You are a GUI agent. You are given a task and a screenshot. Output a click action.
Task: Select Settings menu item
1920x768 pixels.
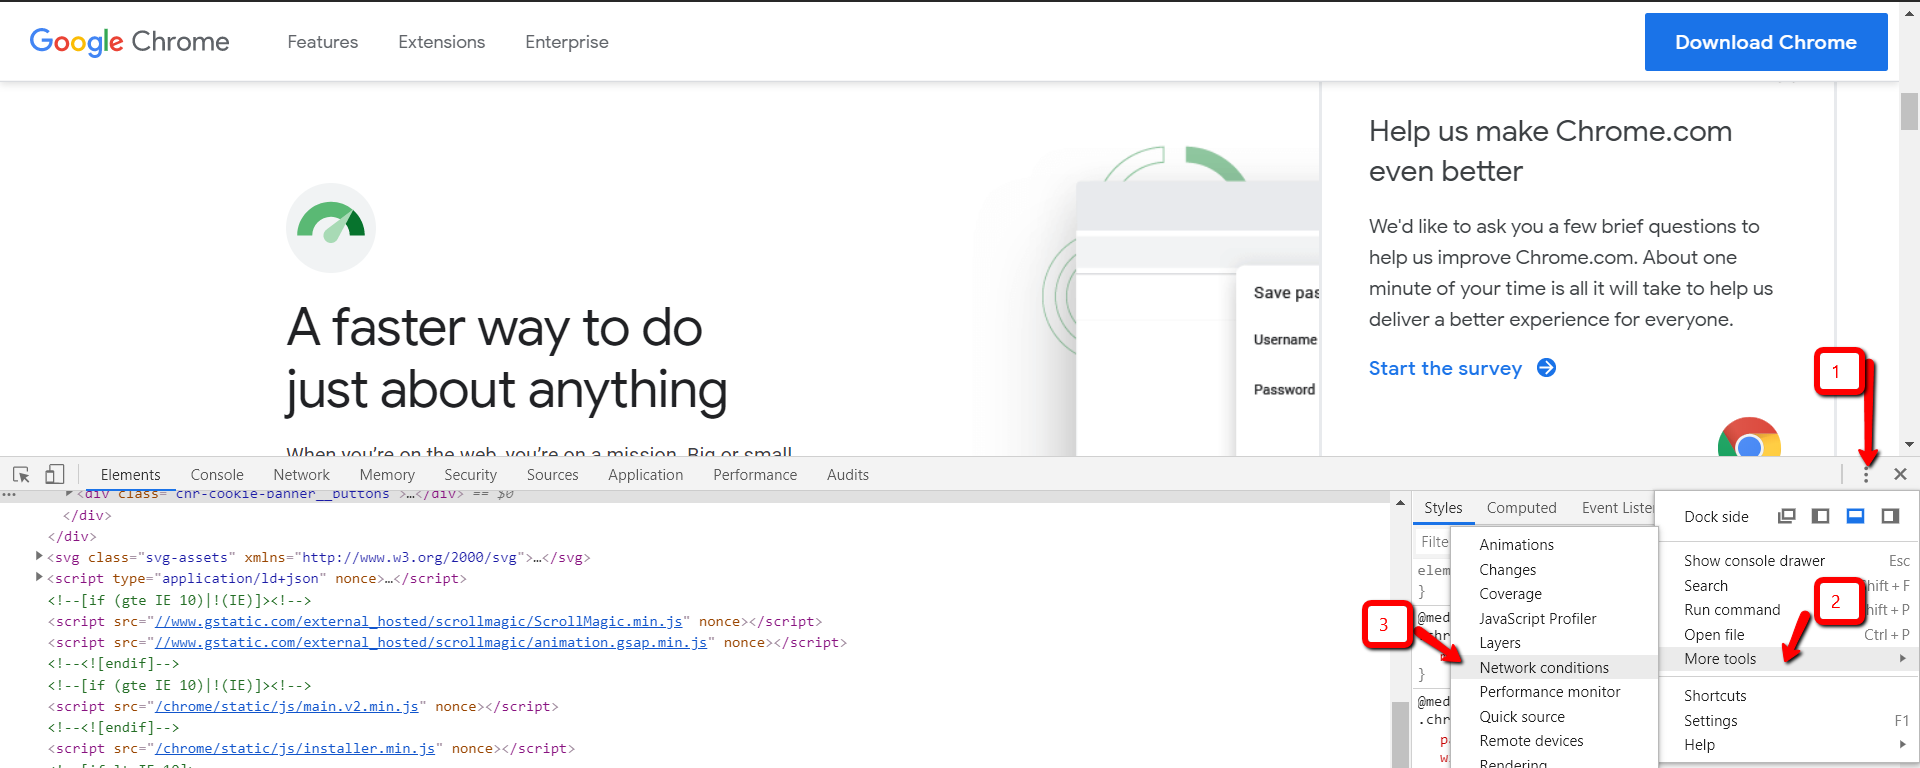point(1788,721)
